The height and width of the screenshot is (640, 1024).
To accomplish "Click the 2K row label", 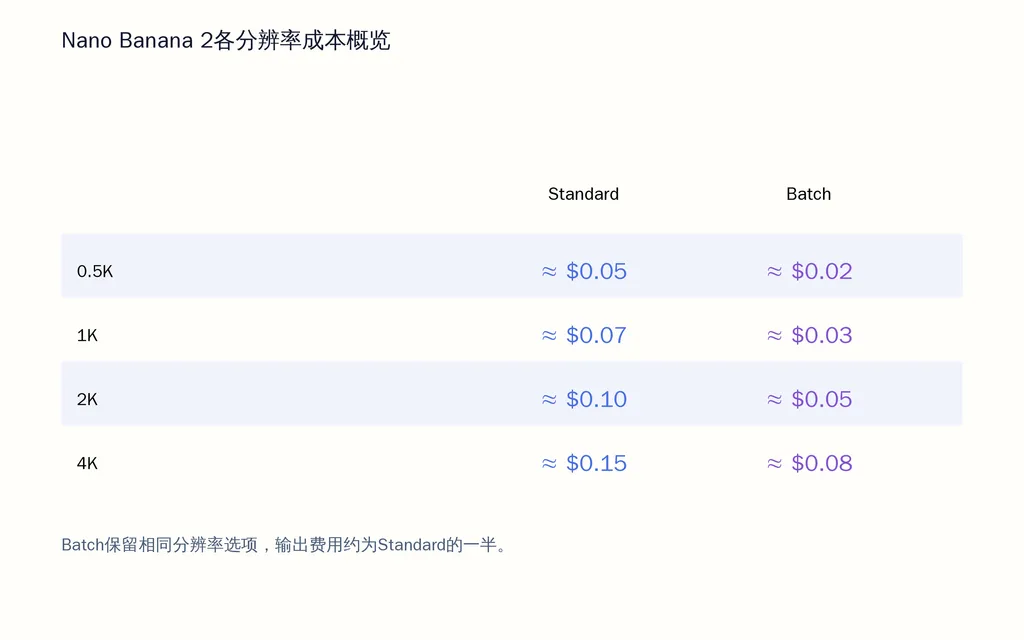I will 87,399.
